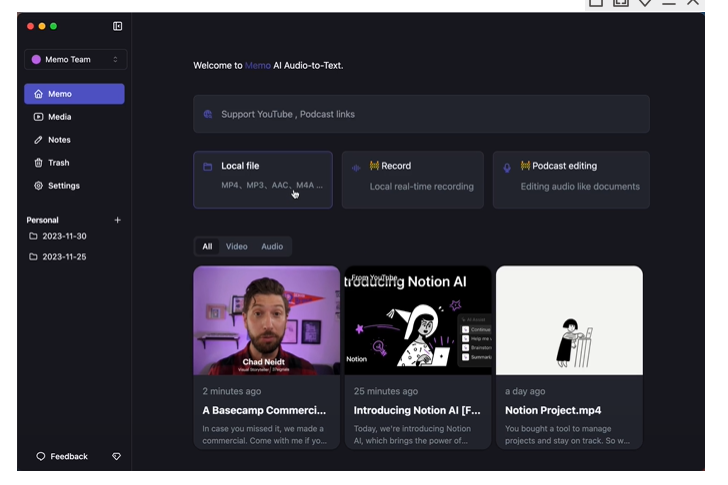Screen dimensions: 728x485
Task: Click the trash bin icon
Action: [39, 163]
